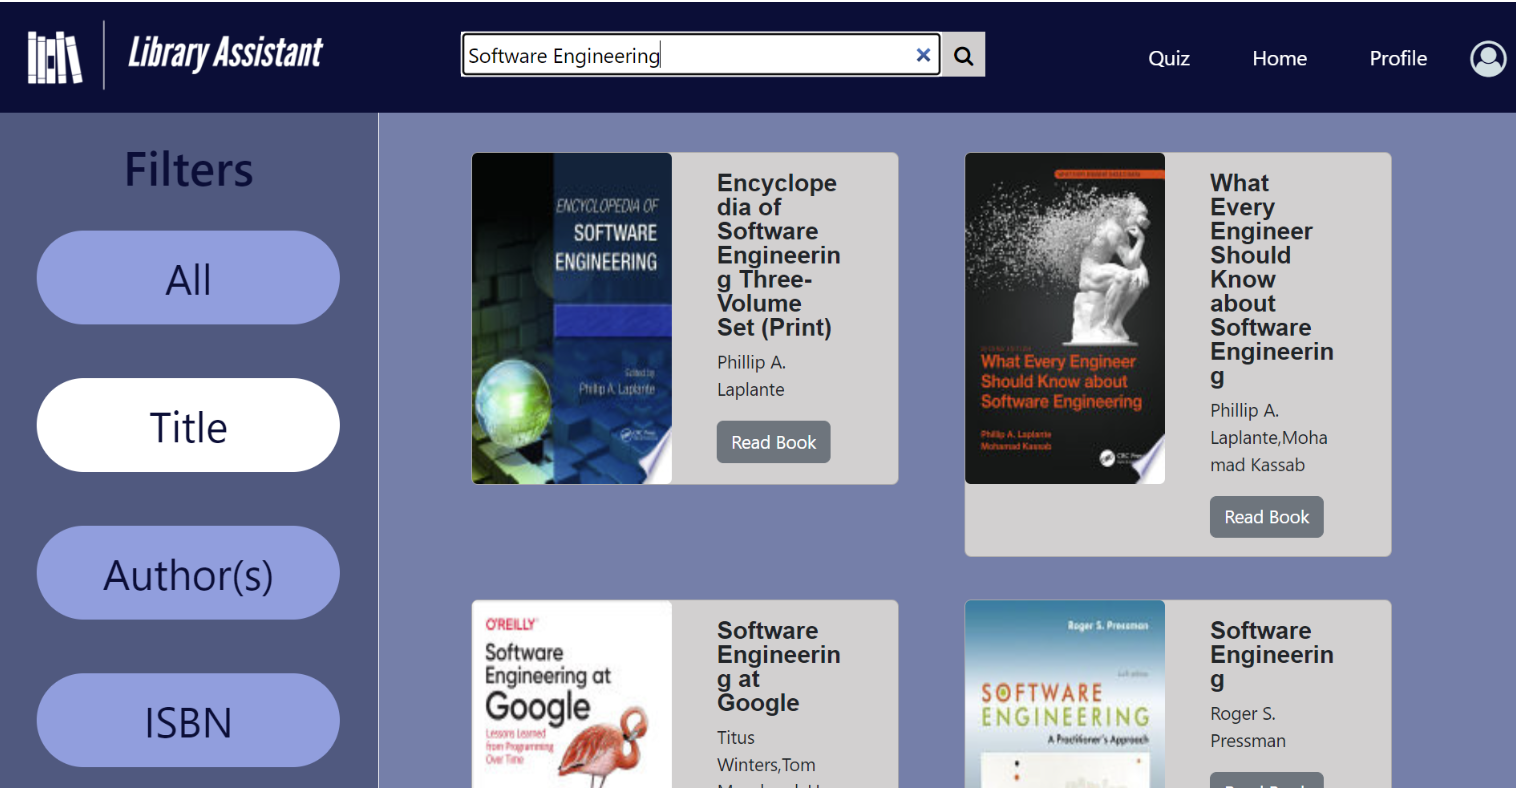1516x790 pixels.
Task: Click author Roger S. Pressman text
Action: (1248, 727)
